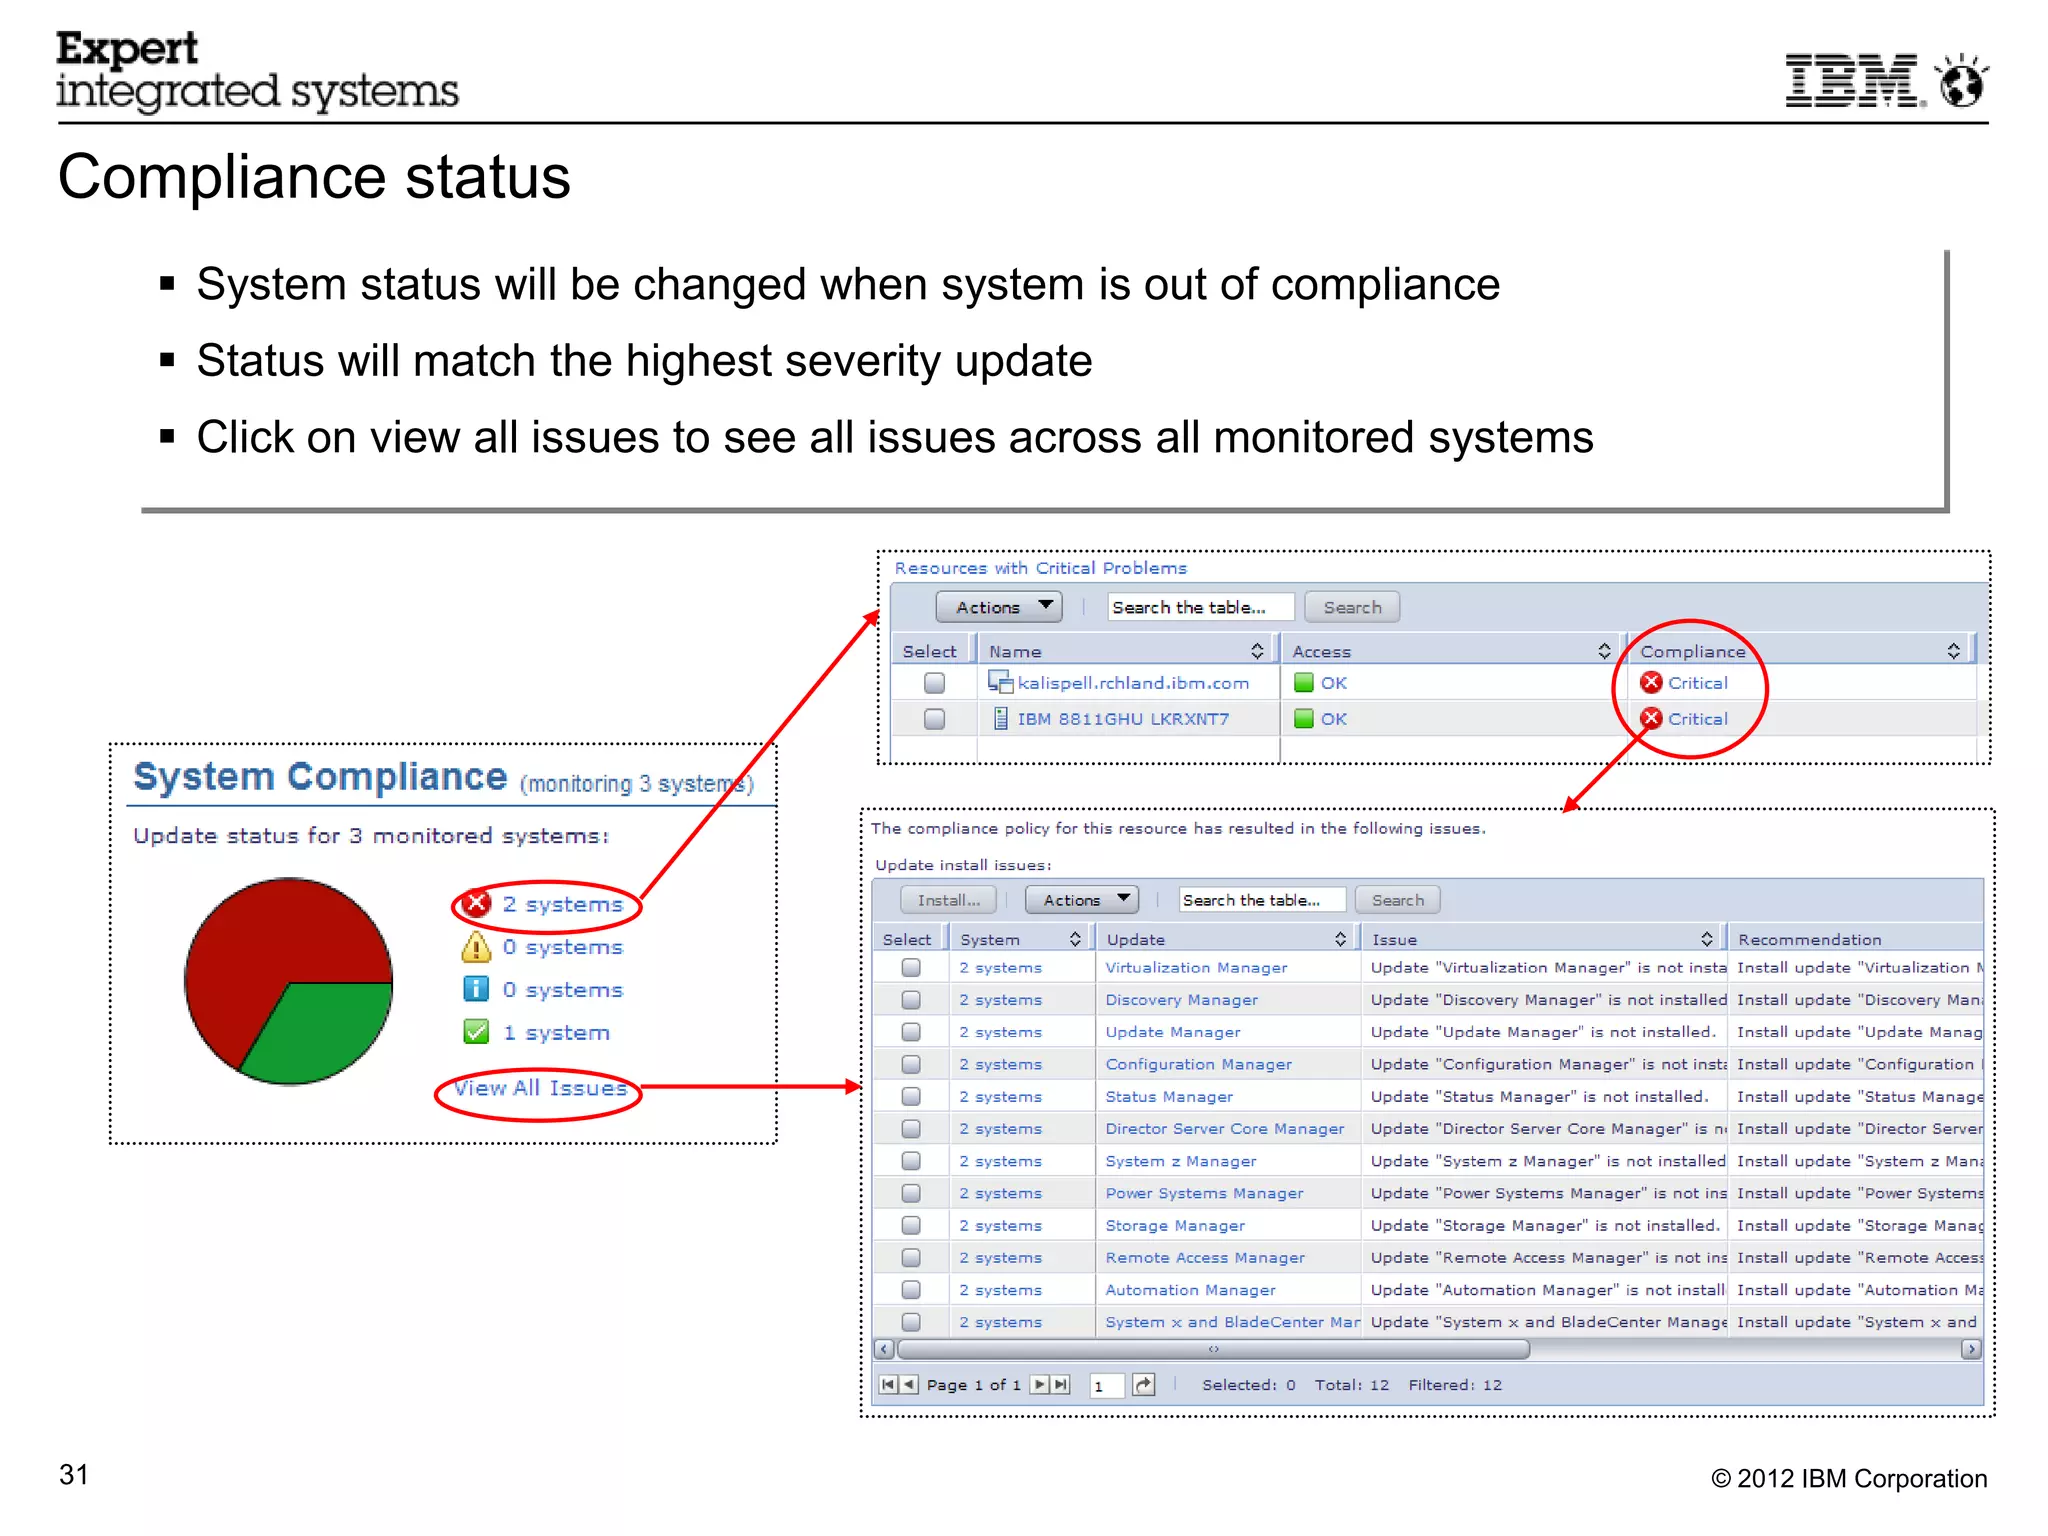Sort the Access column
2048x1536 pixels.
[x=1604, y=651]
